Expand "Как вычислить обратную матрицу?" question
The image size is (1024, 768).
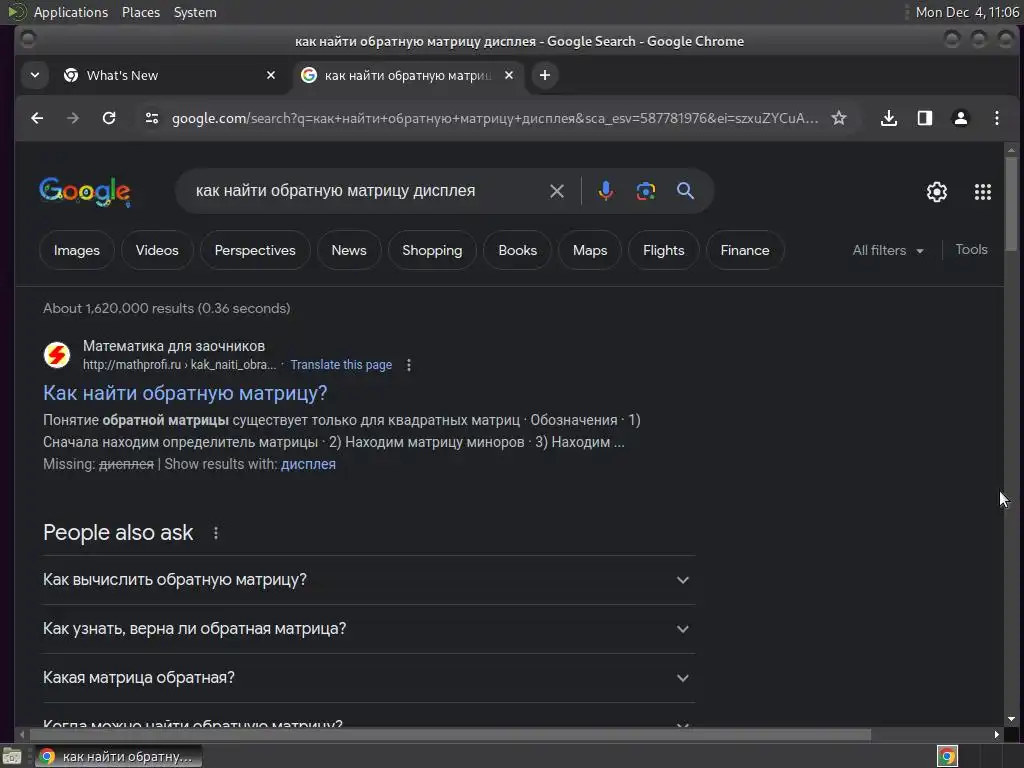point(369,580)
